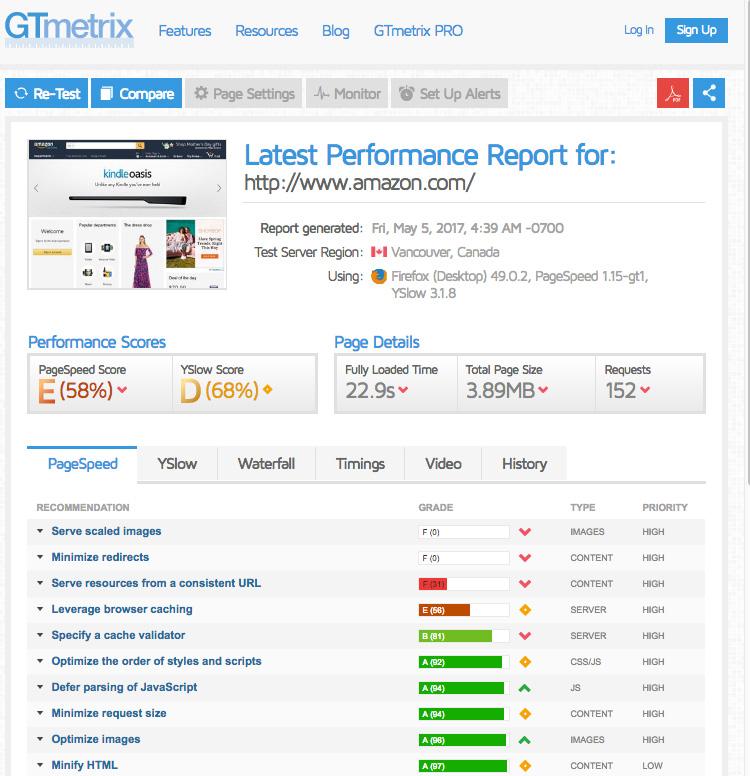Viewport: 750px width, 776px height.
Task: Go to the Blog page
Action: pos(336,31)
